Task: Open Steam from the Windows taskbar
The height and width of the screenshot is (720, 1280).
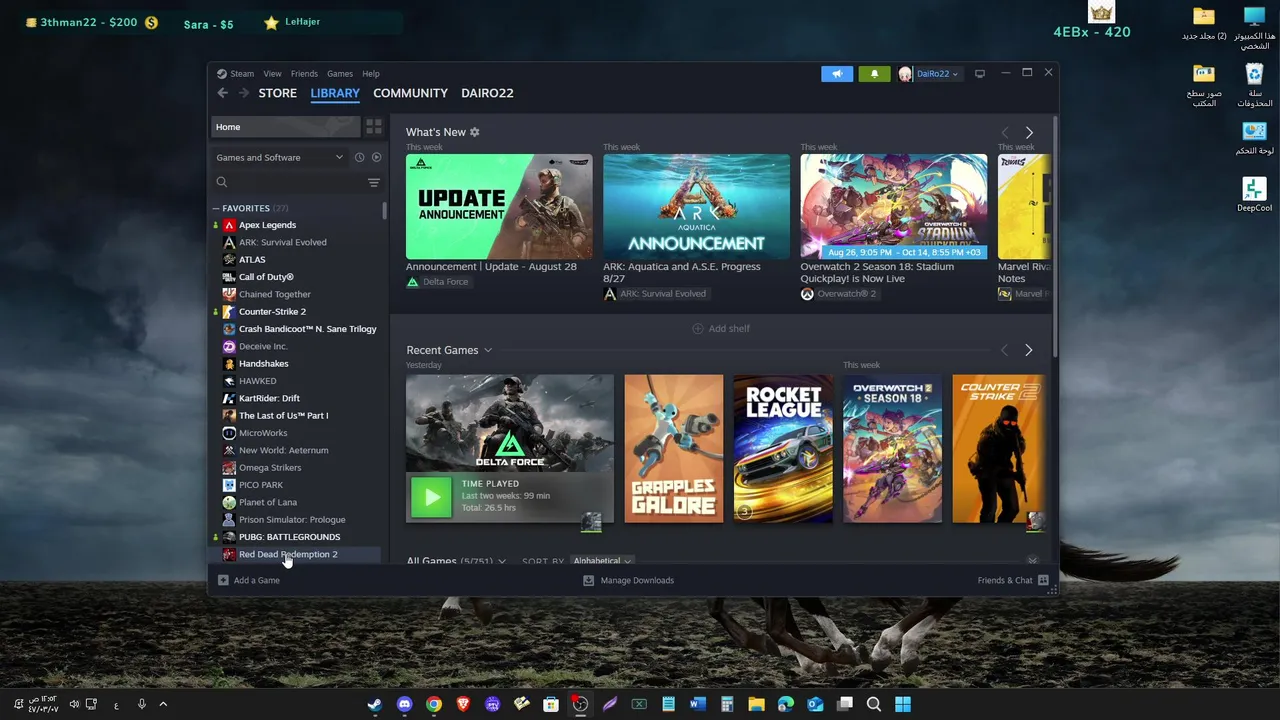Action: pos(374,704)
